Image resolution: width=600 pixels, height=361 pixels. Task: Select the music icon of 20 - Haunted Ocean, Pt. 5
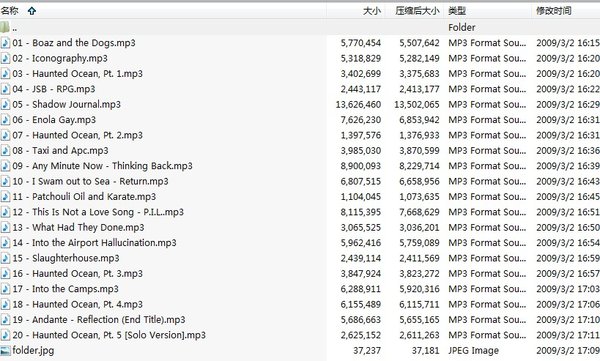pyautogui.click(x=5, y=335)
